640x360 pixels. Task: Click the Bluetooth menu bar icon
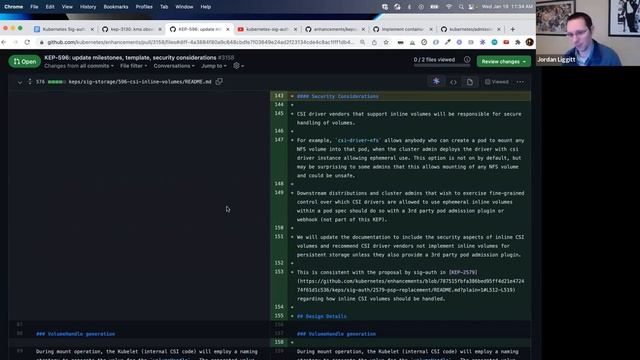pyautogui.click(x=409, y=7)
